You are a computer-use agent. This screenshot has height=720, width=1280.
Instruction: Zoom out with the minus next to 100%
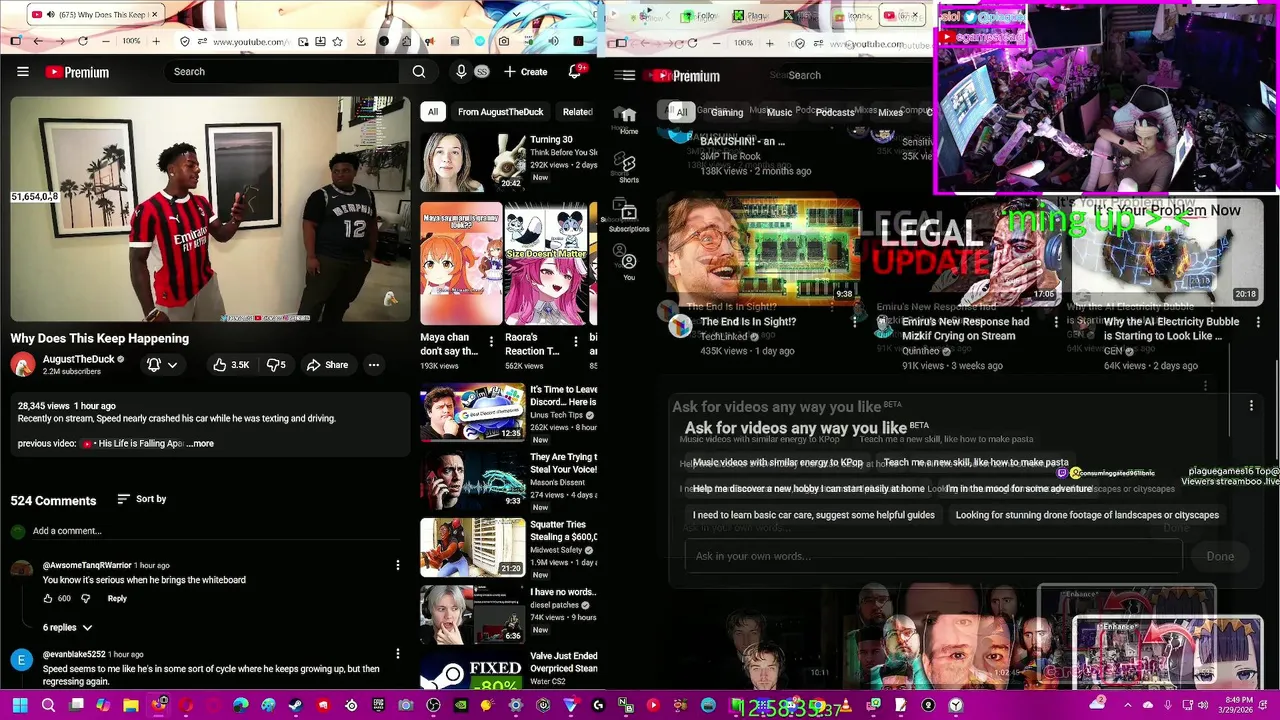[x=106, y=41]
